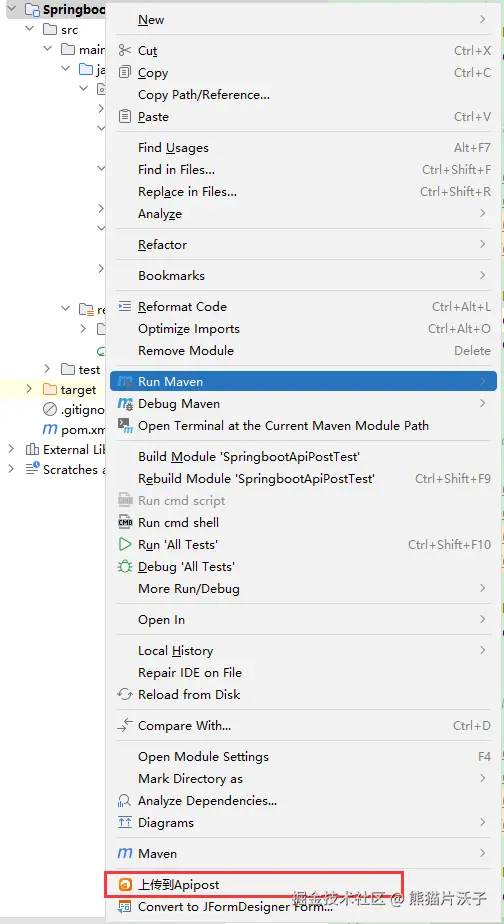Screen dimensions: 504x924
Task: Click the Compare With arrows icon
Action: point(124,725)
